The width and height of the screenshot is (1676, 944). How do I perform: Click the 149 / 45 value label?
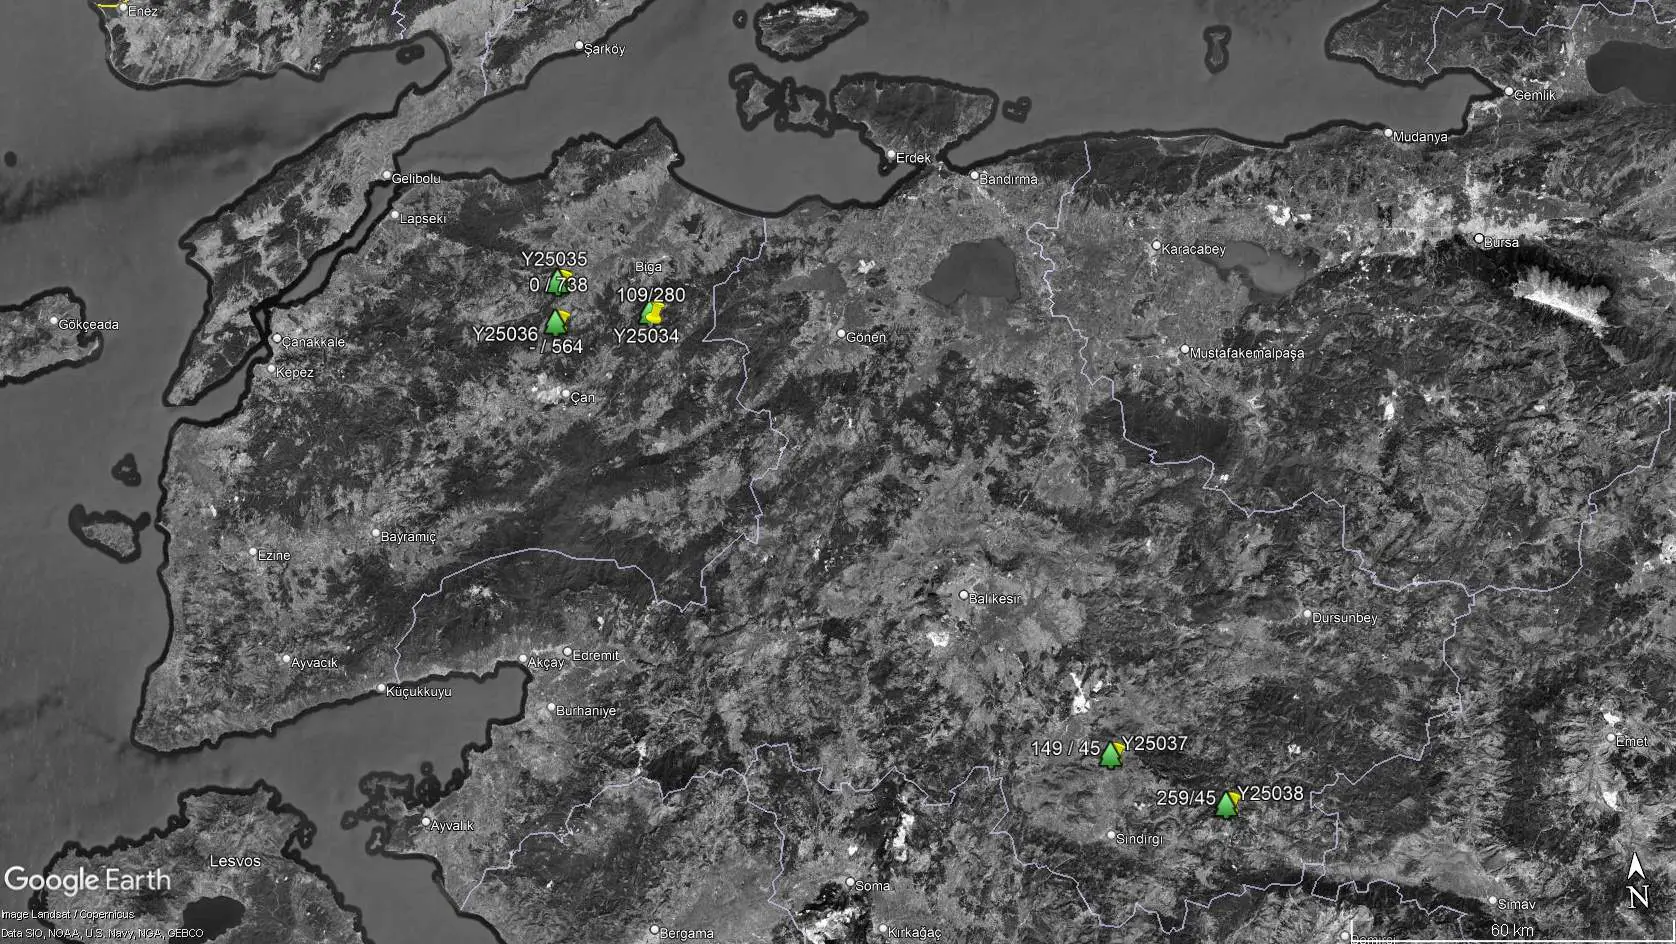tap(1066, 748)
